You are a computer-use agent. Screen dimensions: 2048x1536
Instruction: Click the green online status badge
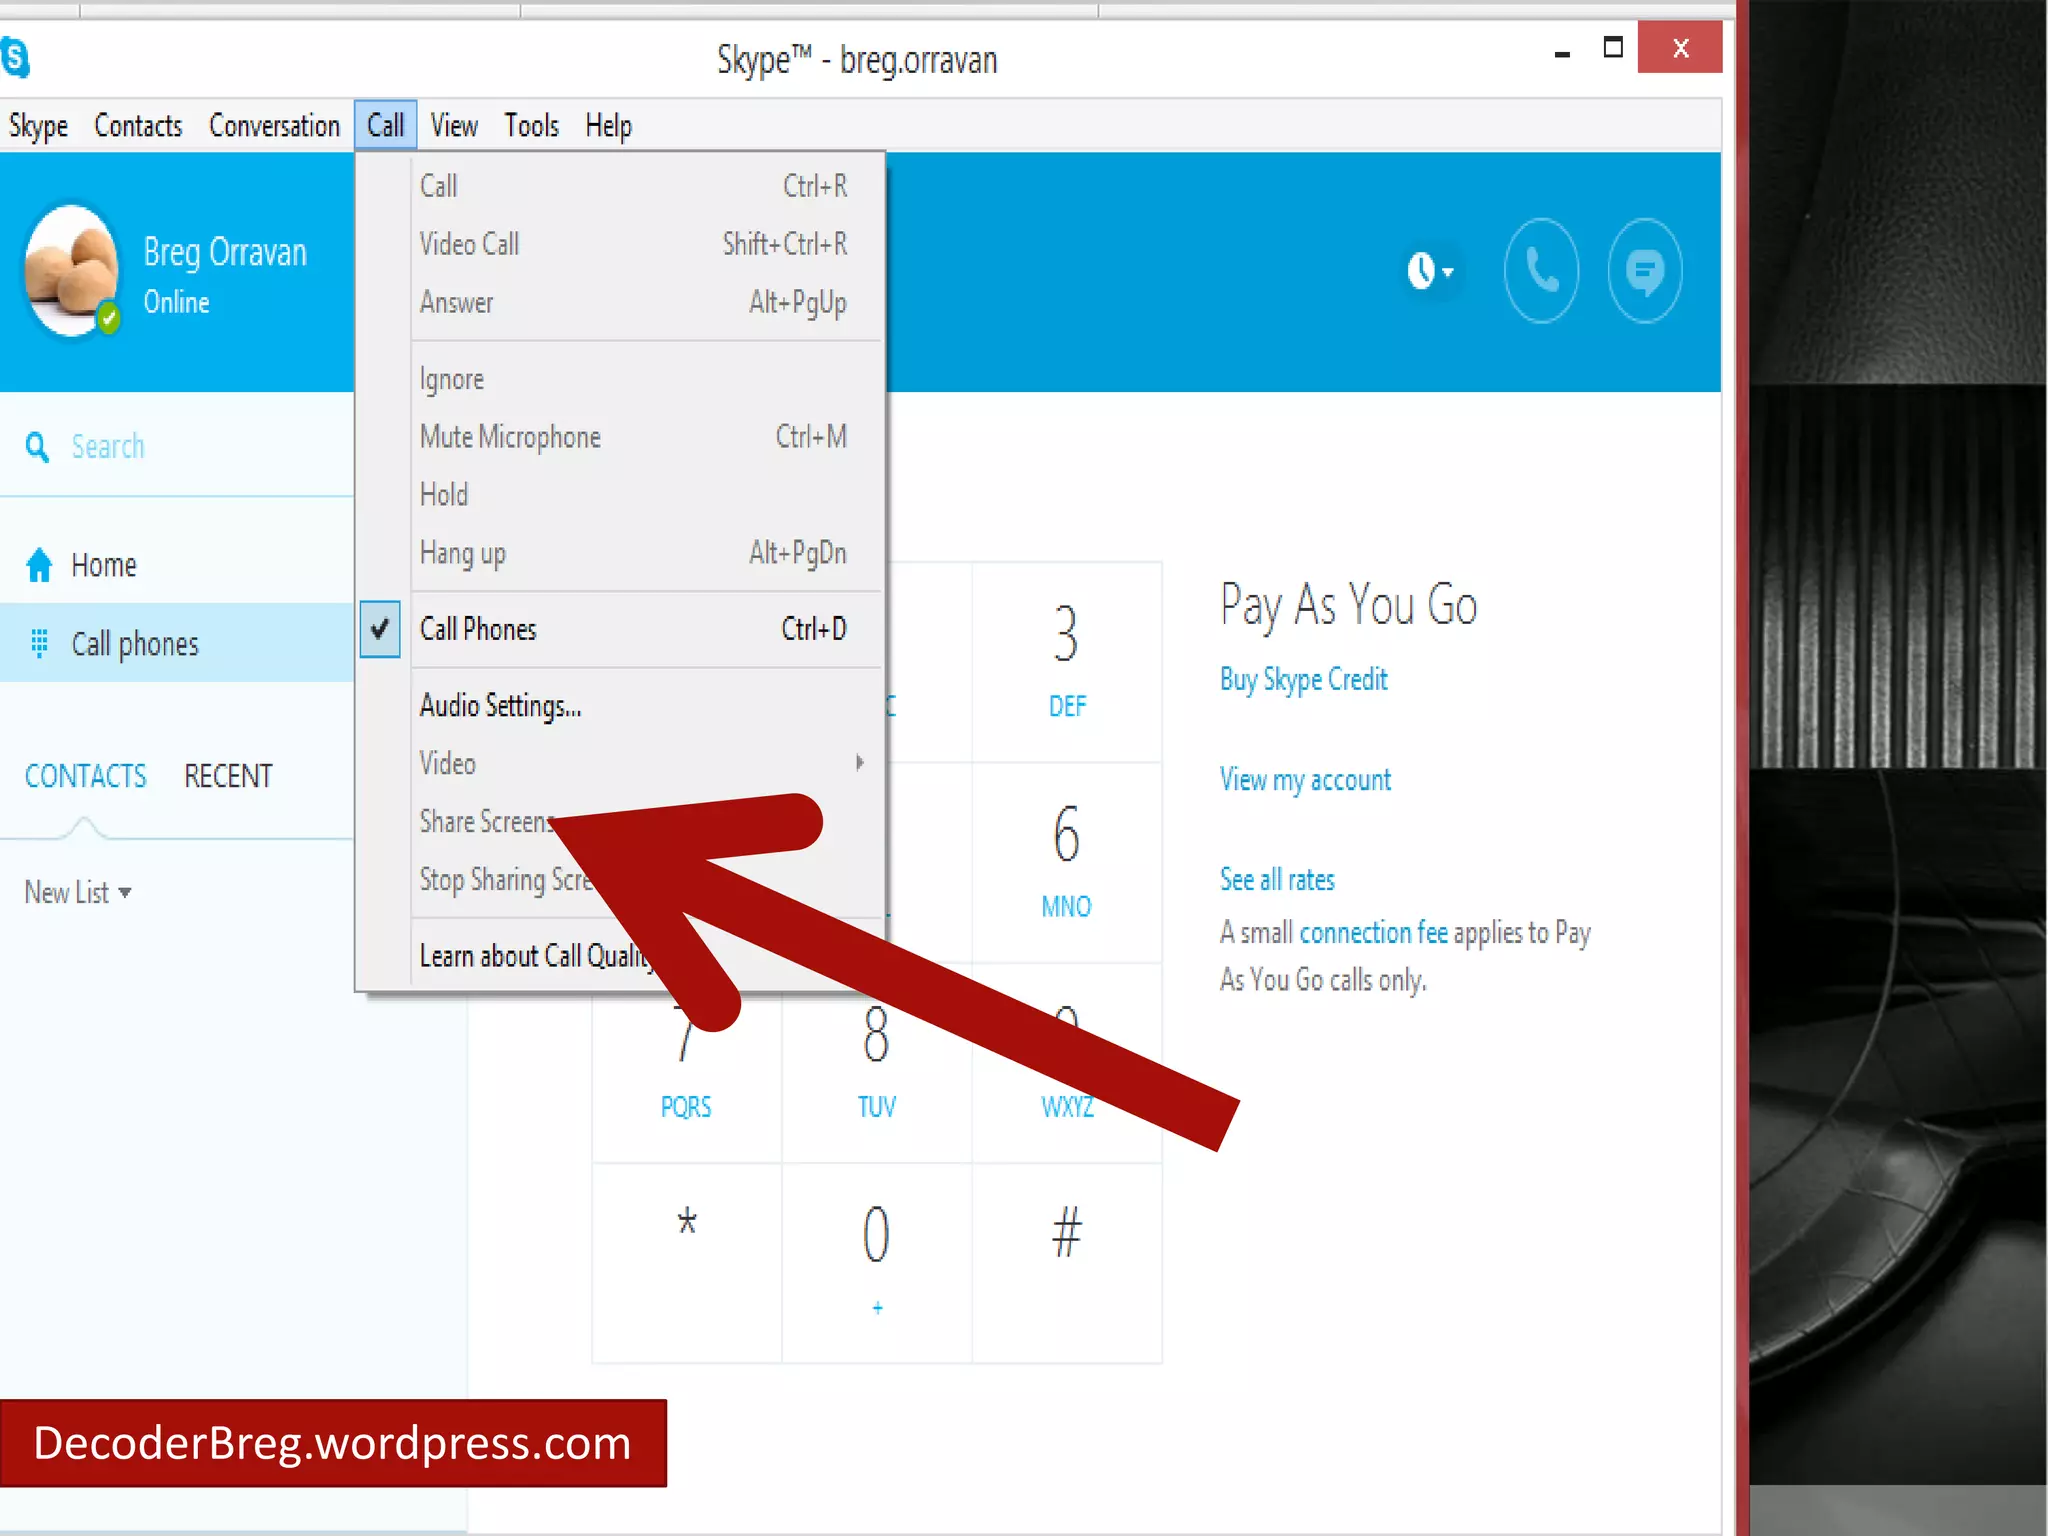pyautogui.click(x=108, y=319)
